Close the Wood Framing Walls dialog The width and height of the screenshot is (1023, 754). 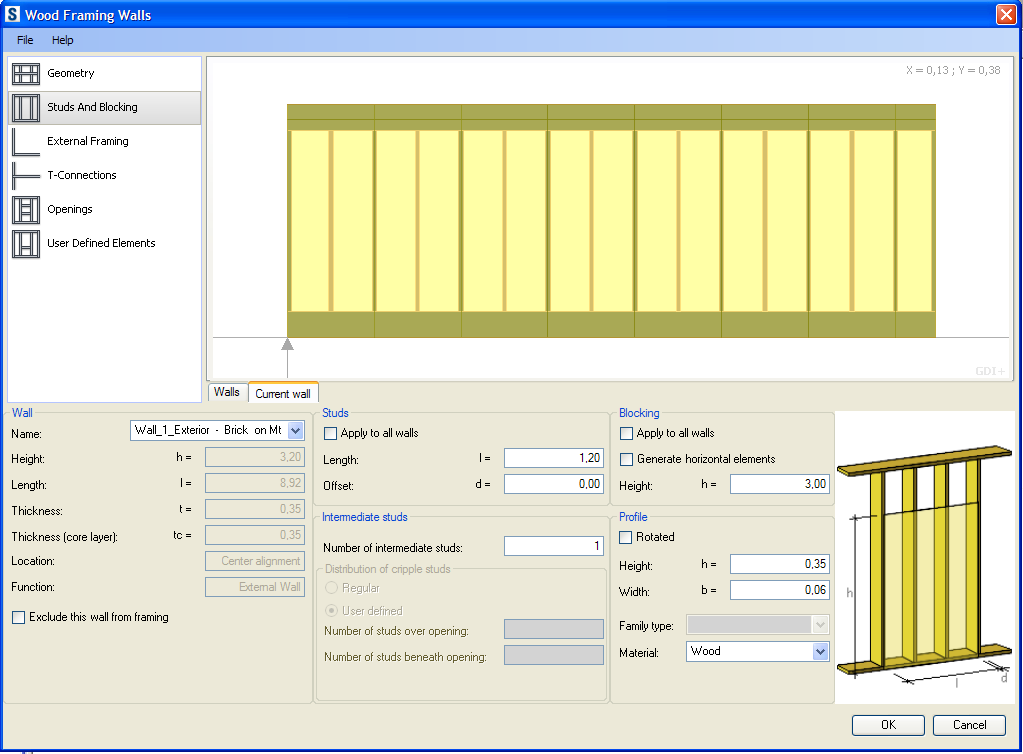coord(1006,14)
